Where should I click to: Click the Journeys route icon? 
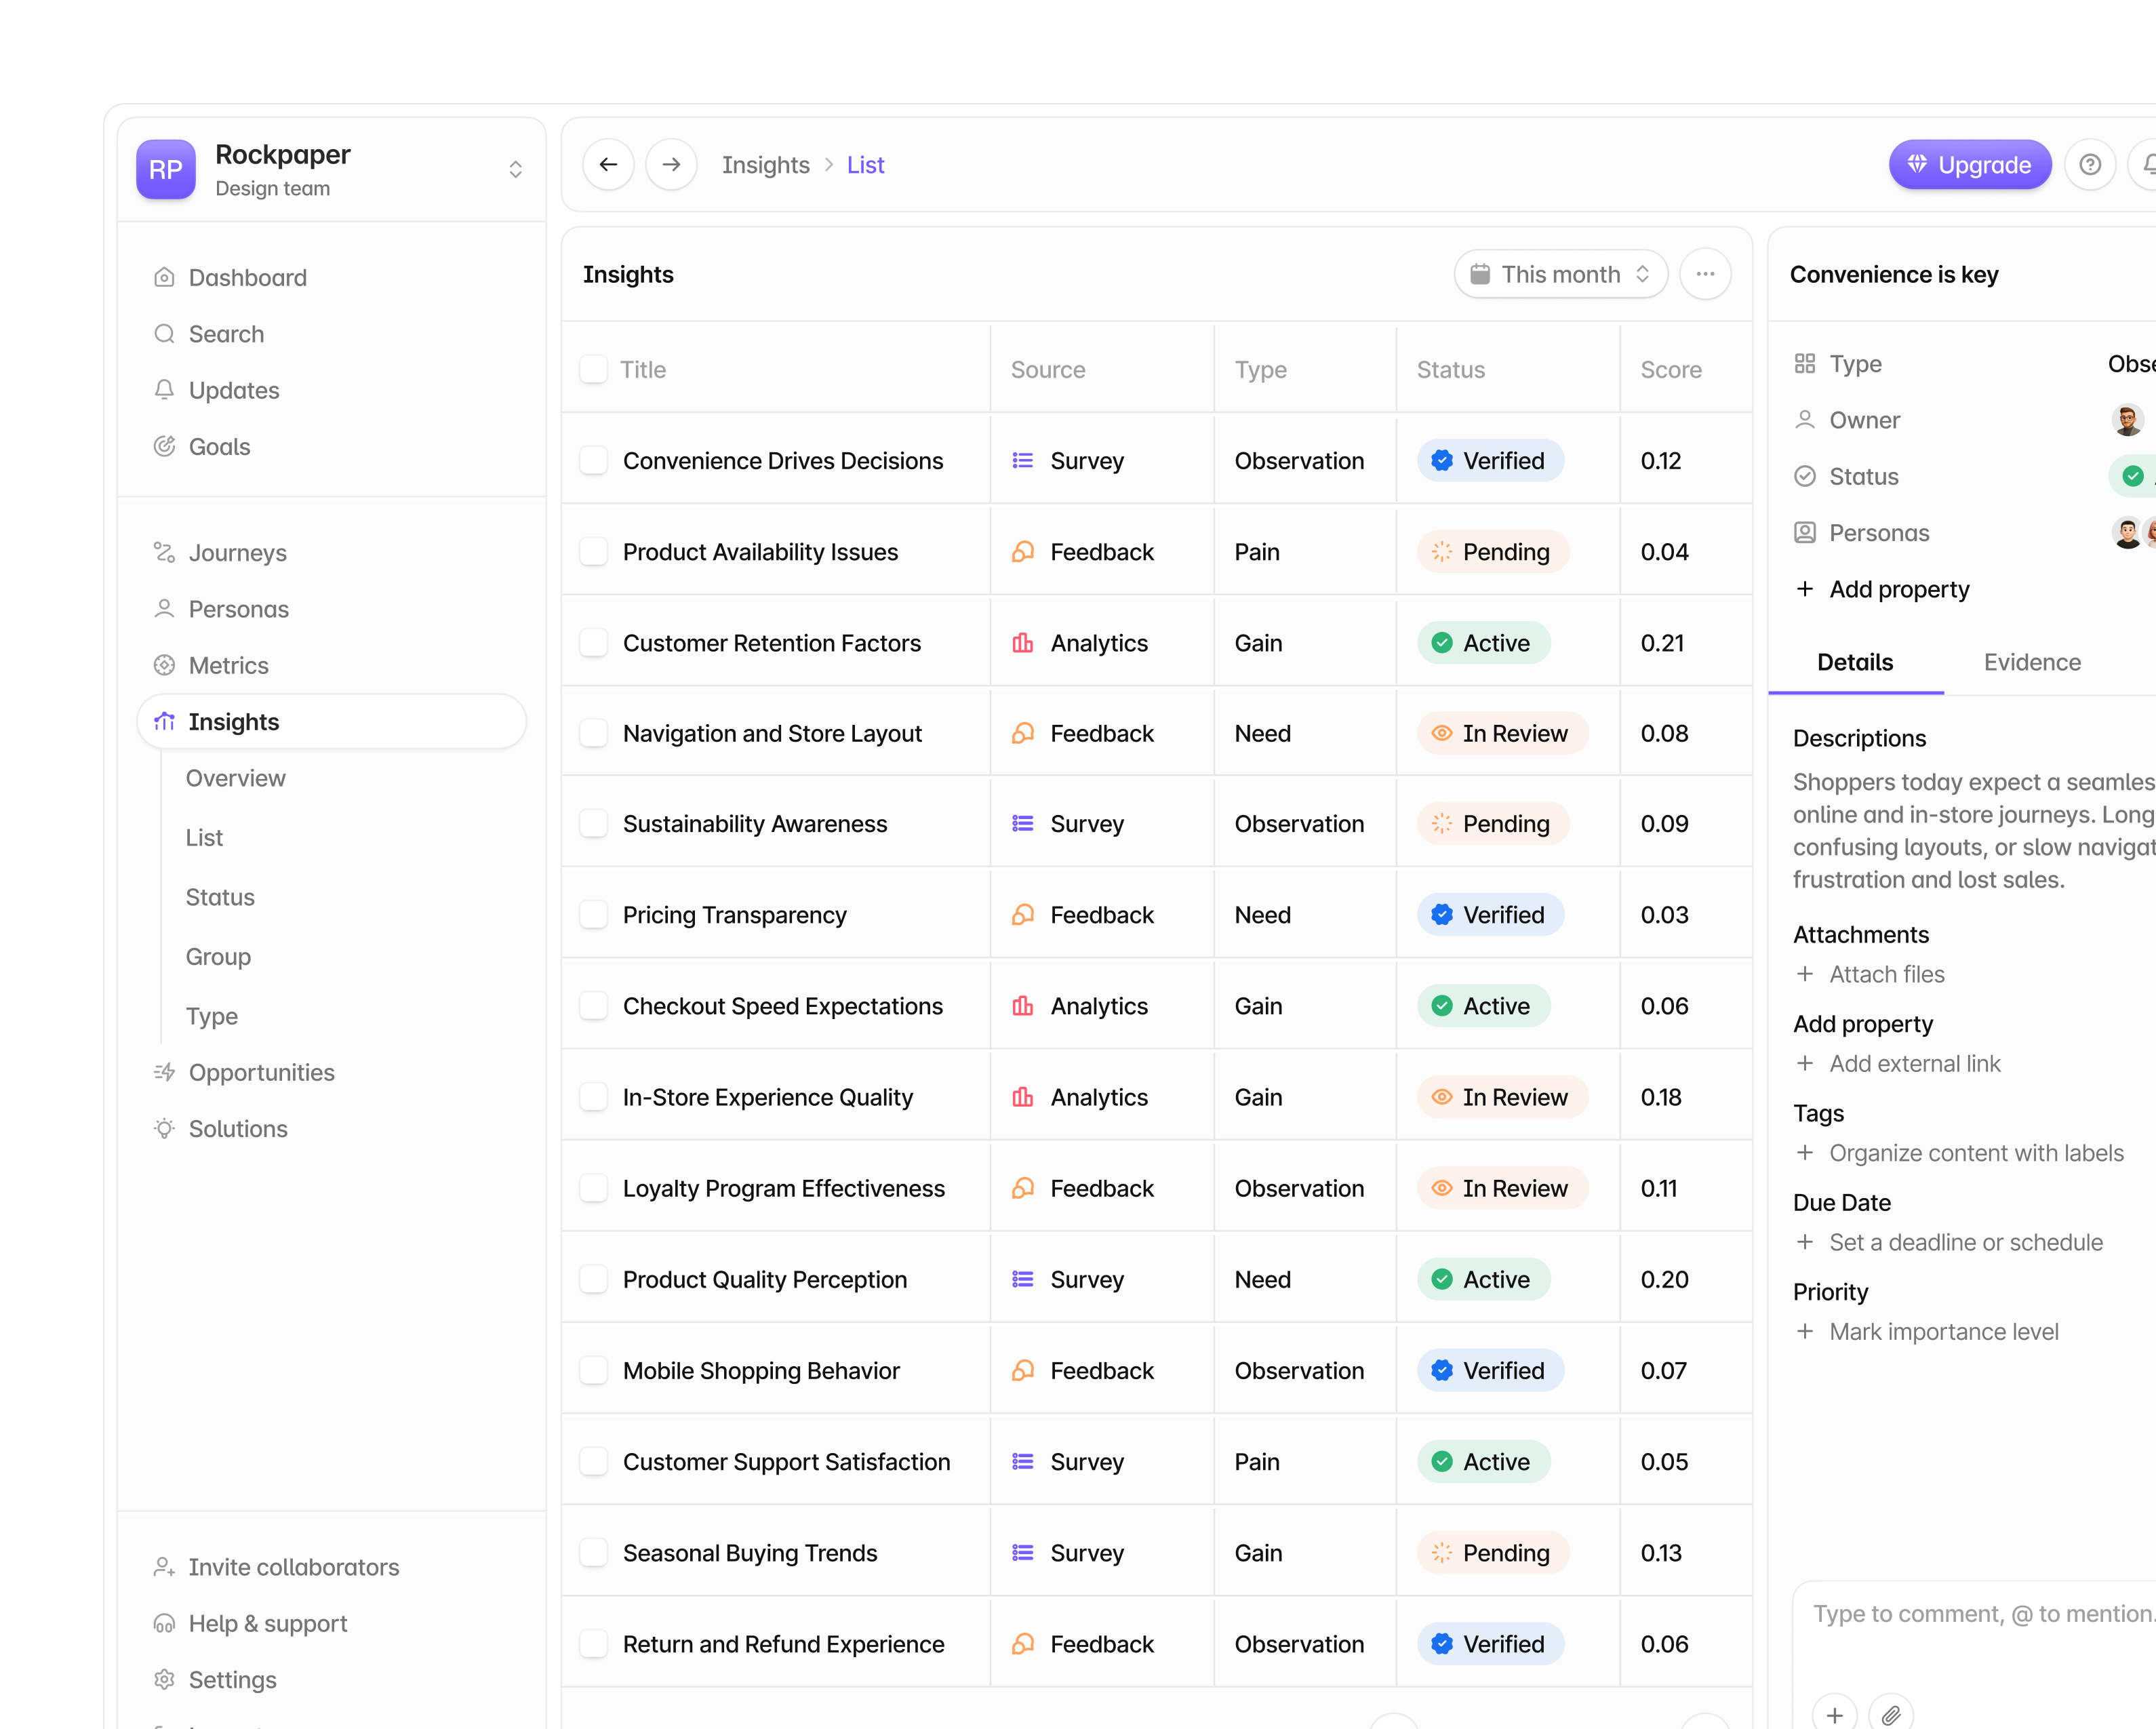point(164,552)
